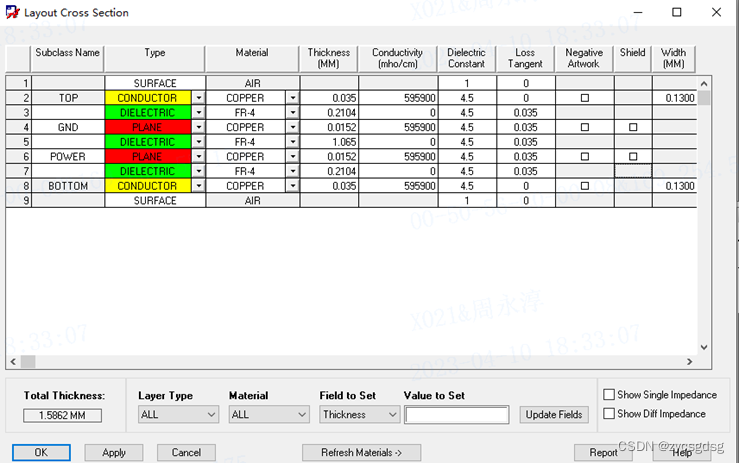Click the horizontal scrollbar left arrow
The image size is (739, 463).
click(12, 362)
